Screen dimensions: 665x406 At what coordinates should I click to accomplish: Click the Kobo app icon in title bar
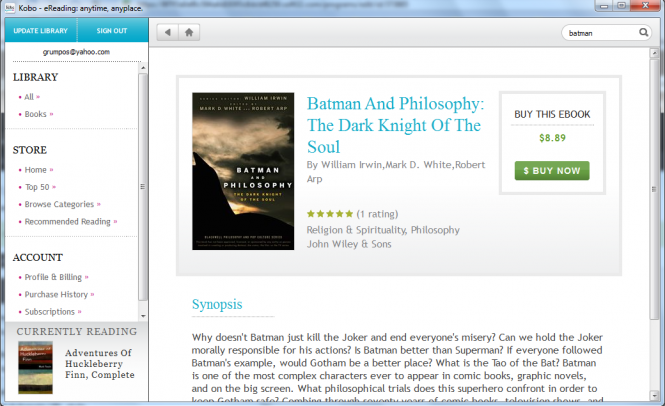click(x=10, y=8)
